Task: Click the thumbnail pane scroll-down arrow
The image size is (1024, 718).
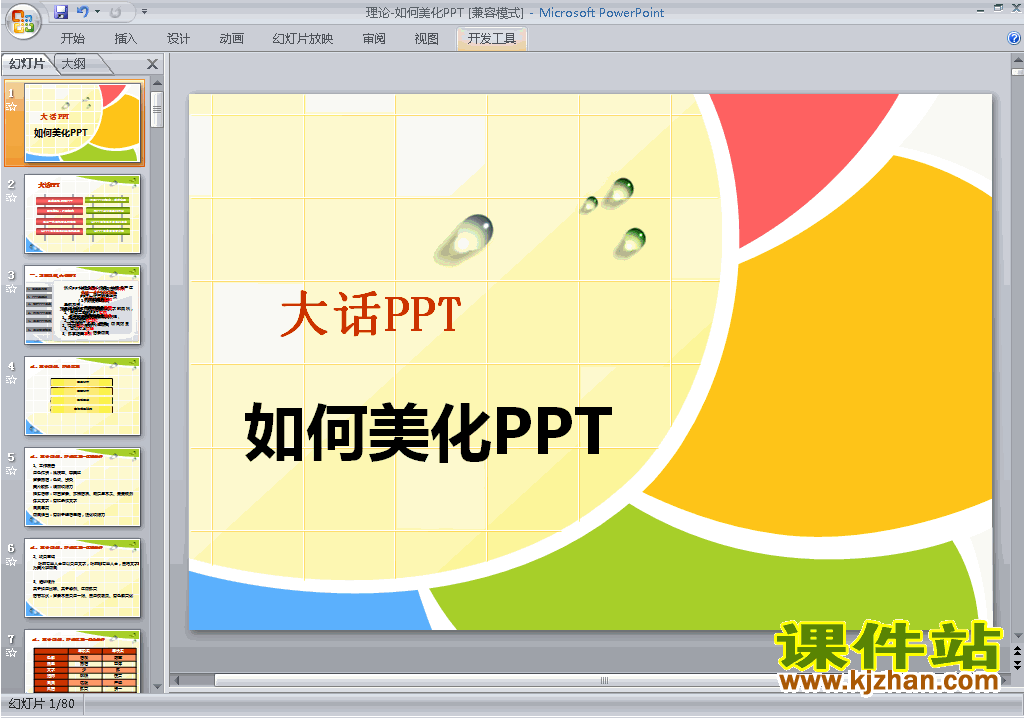Action: tap(157, 687)
